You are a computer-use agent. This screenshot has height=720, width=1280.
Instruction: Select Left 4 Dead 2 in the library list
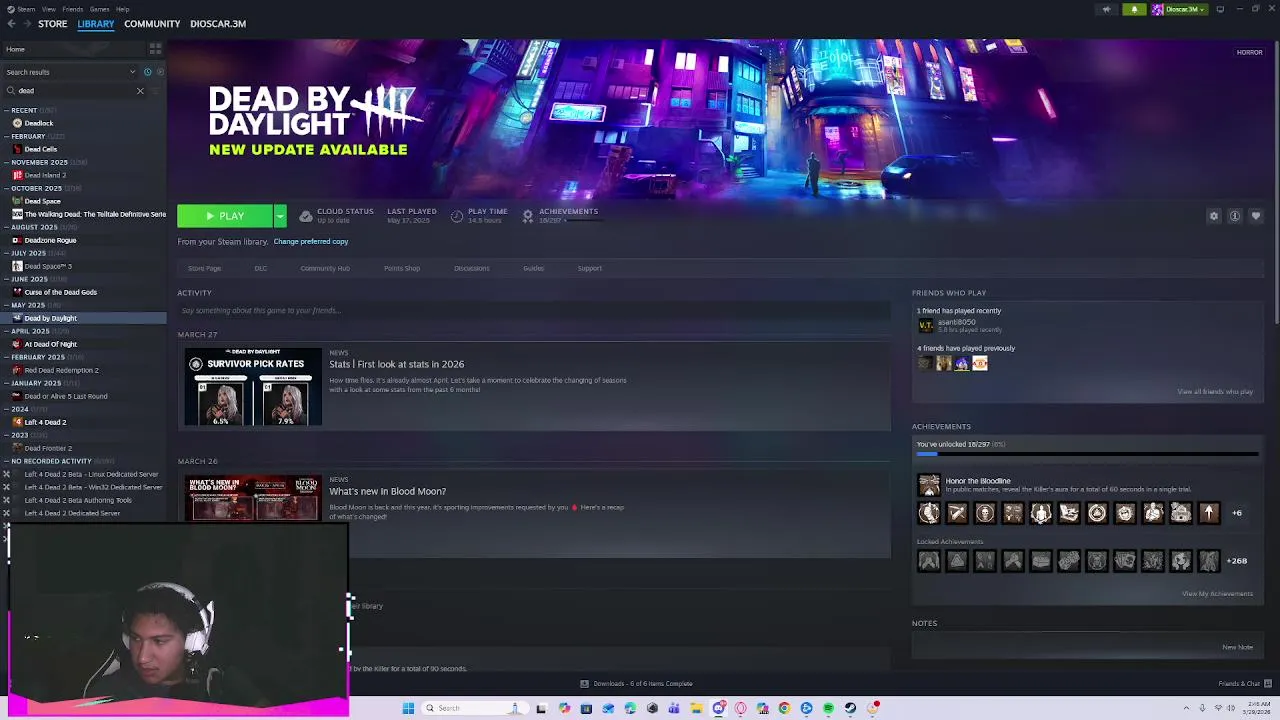pyautogui.click(x=45, y=423)
